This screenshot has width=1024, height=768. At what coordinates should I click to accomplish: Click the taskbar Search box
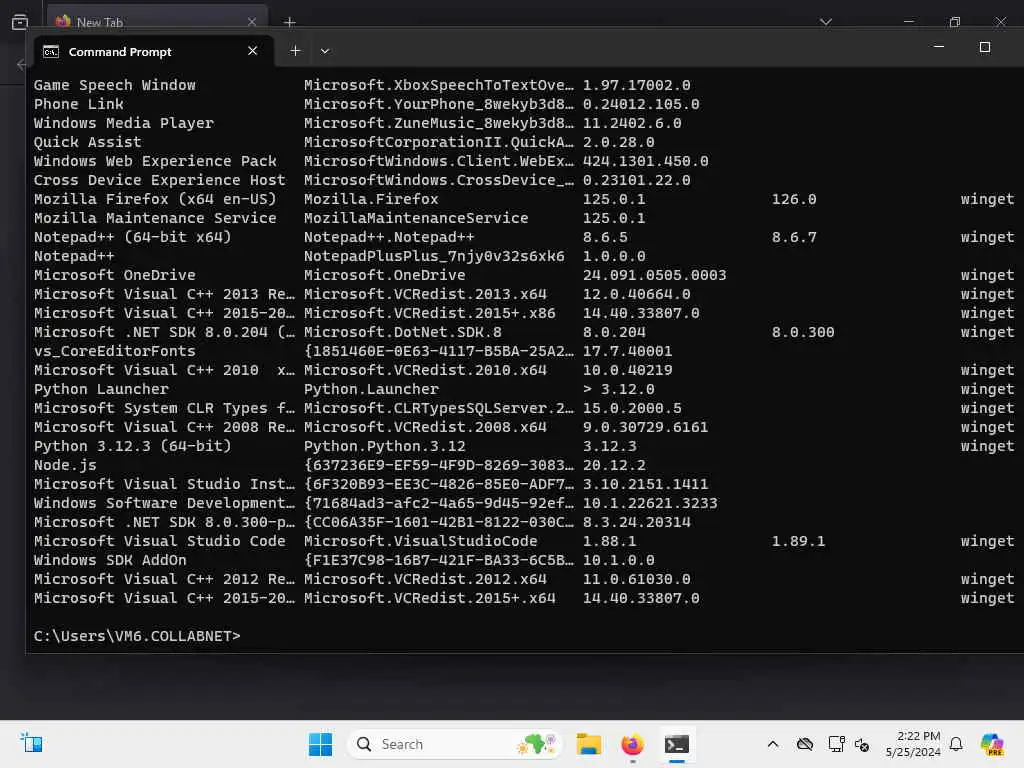455,744
